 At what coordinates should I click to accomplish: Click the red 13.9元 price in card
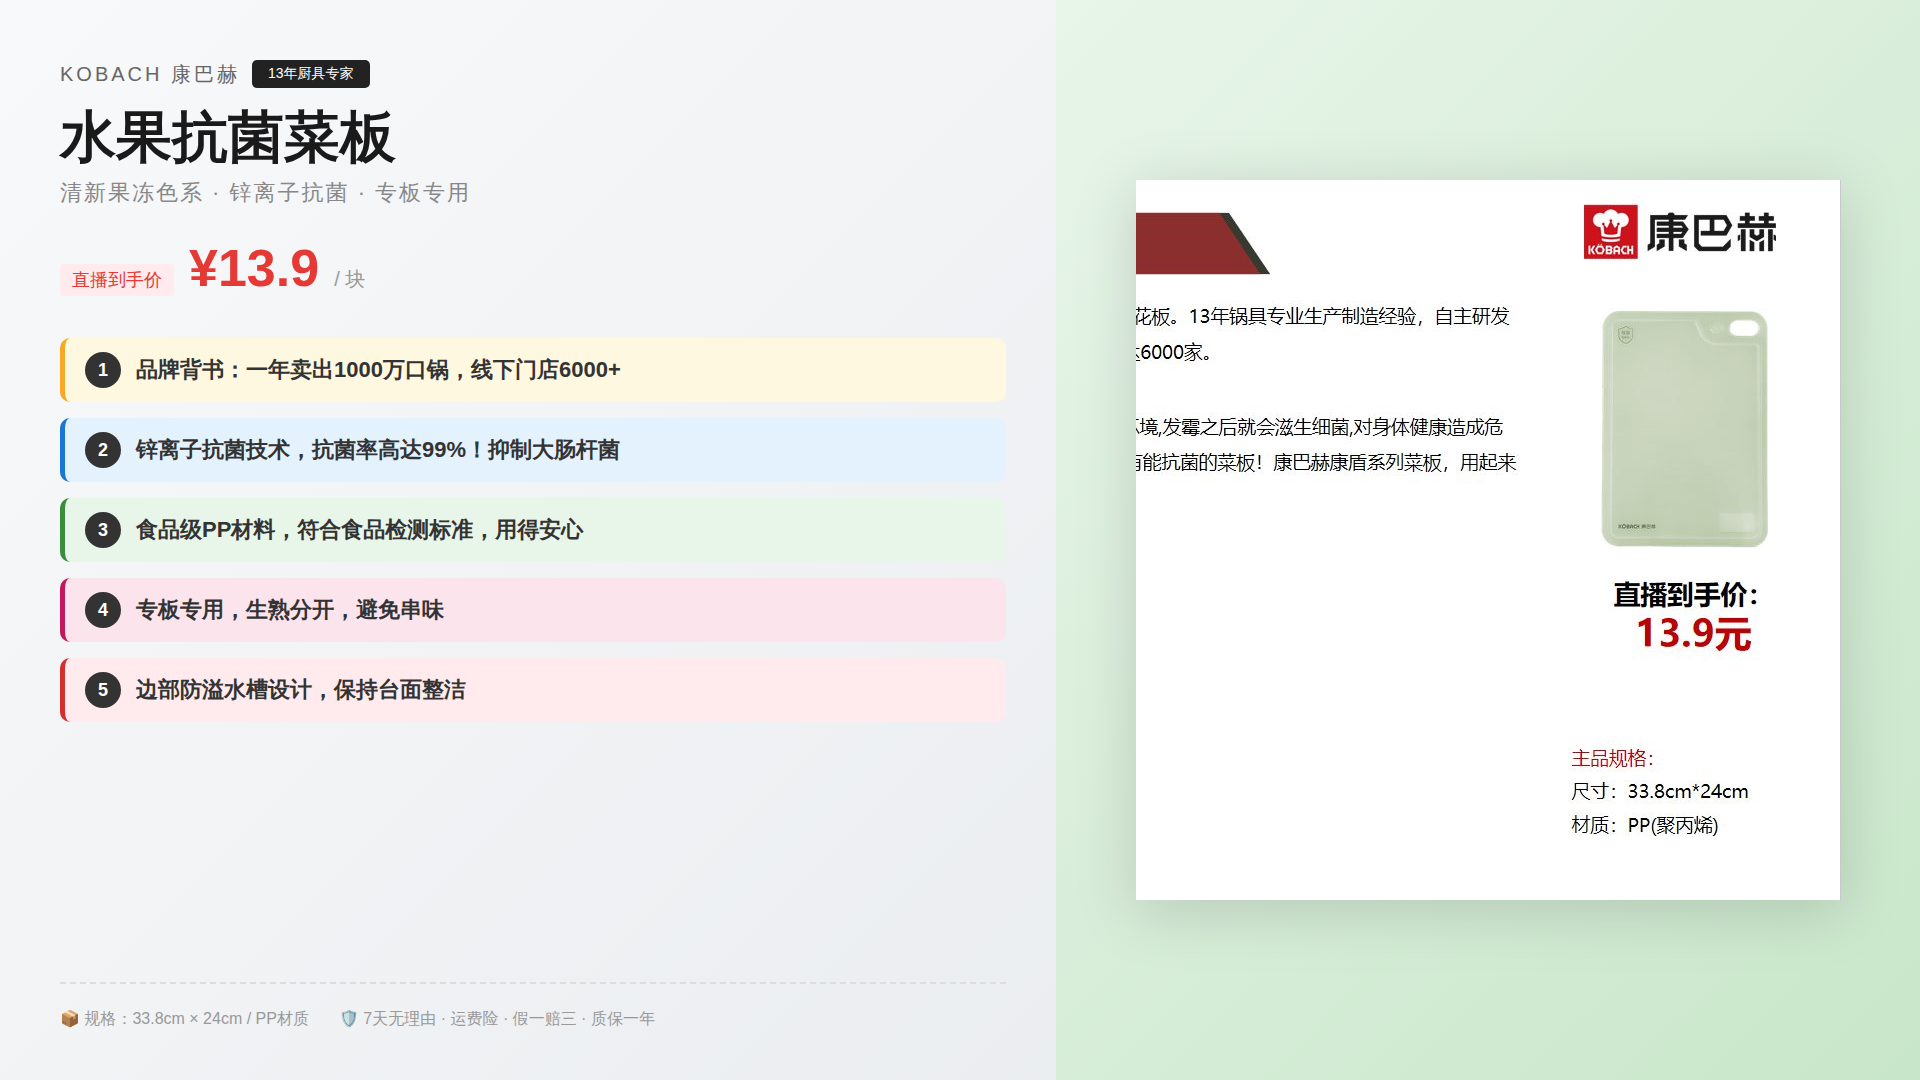pos(1694,634)
